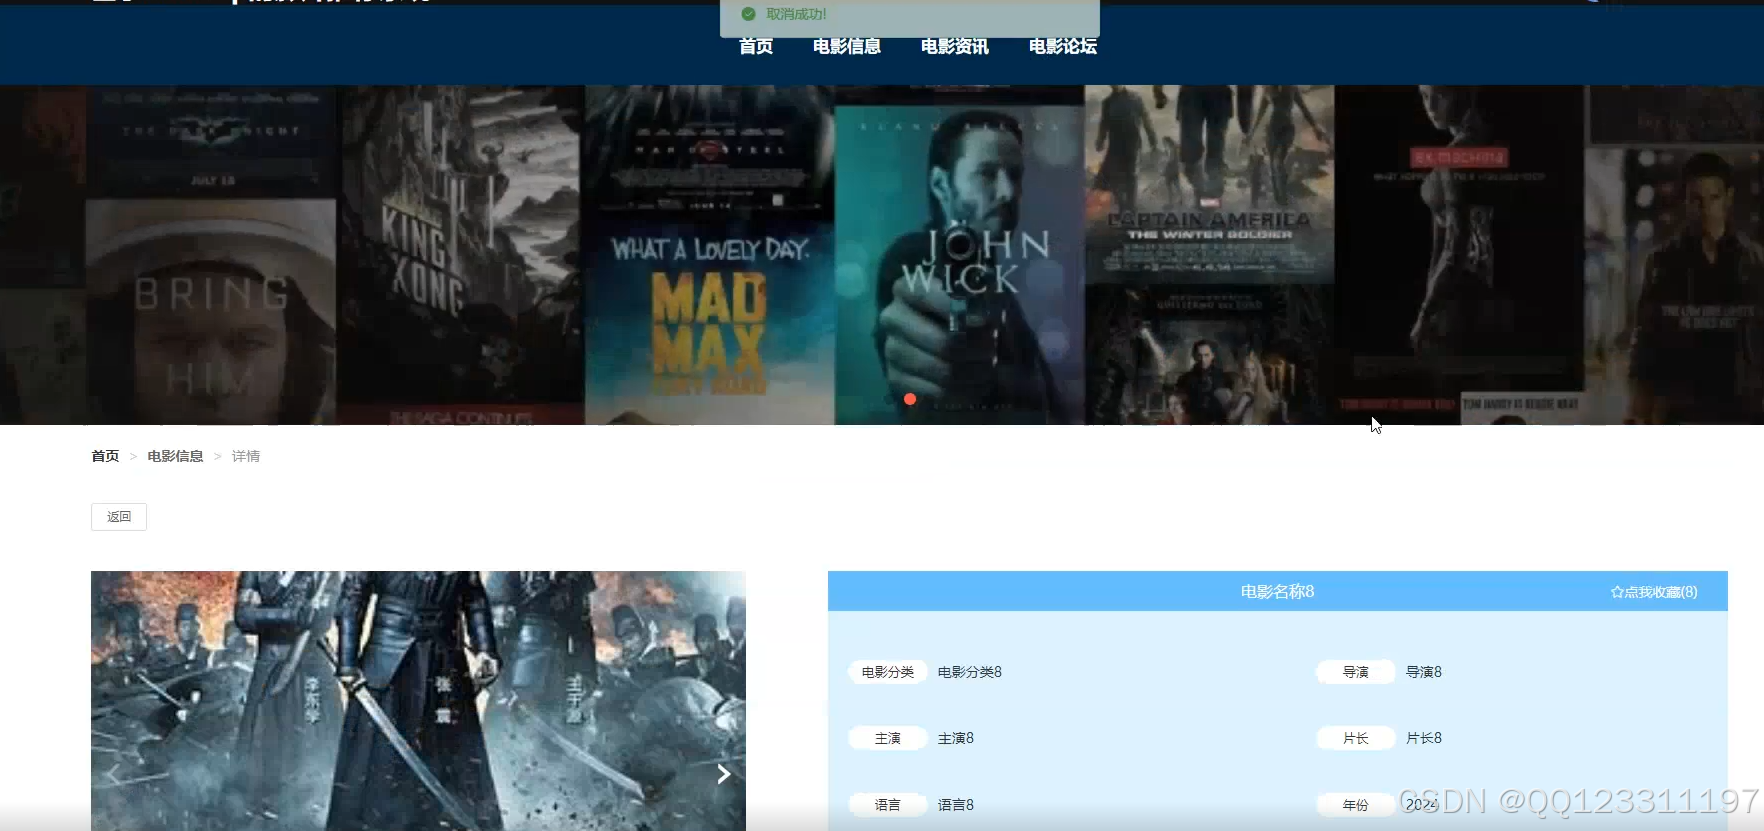The height and width of the screenshot is (831, 1764).
Task: Open the 首页 navigation tab
Action: pos(756,46)
